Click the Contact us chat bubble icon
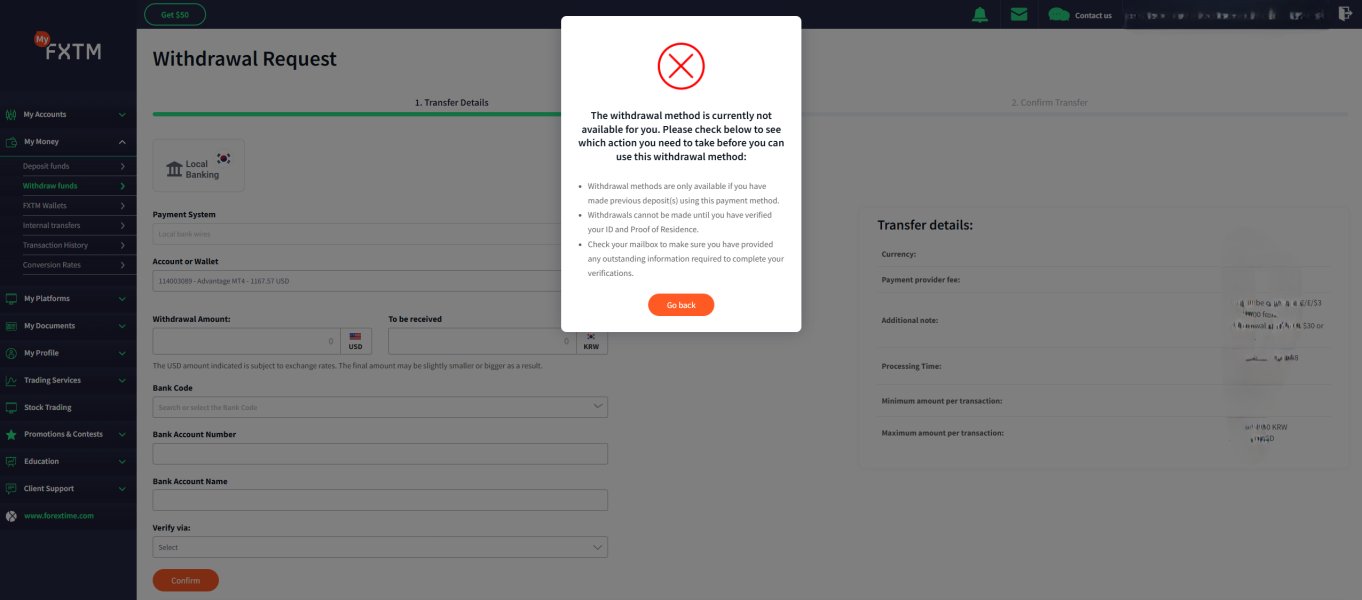Screen dimensions: 1362x600 (x=1058, y=14)
